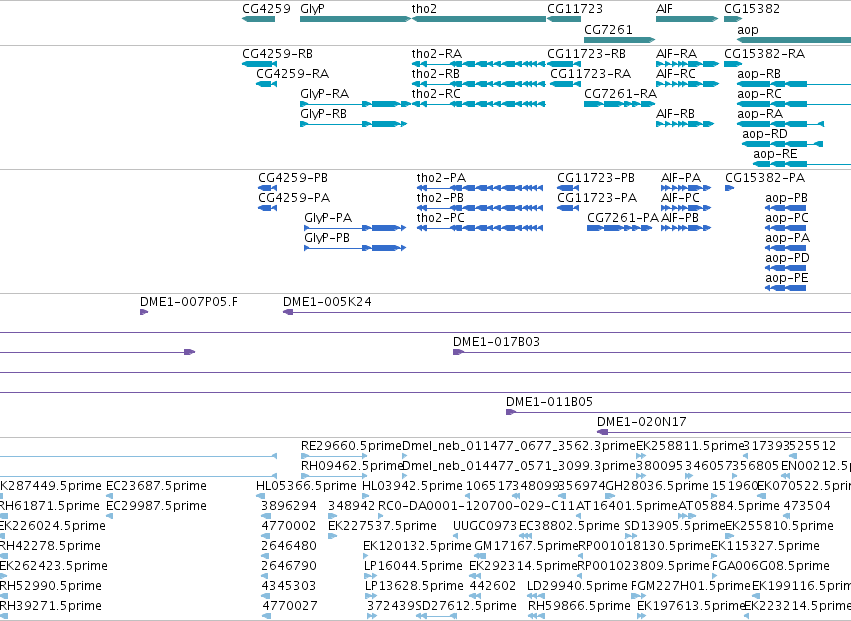Click the RH09462.5prime EST label

click(351, 466)
